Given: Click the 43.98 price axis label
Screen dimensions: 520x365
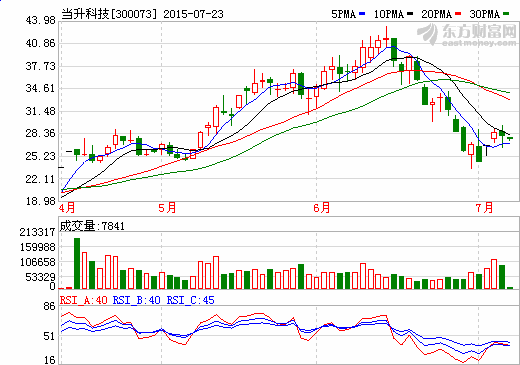Looking at the screenshot, I should coord(40,21).
